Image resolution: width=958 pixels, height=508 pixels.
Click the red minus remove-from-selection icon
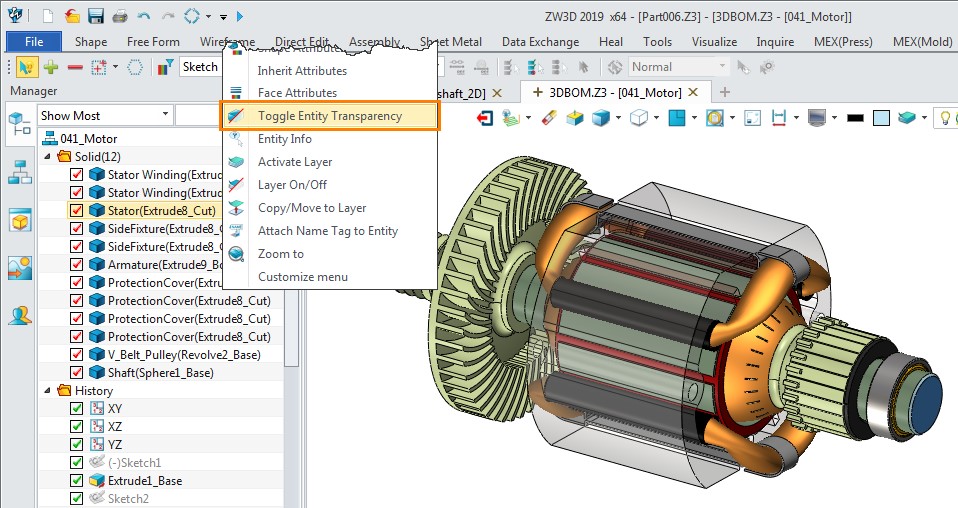[x=75, y=67]
